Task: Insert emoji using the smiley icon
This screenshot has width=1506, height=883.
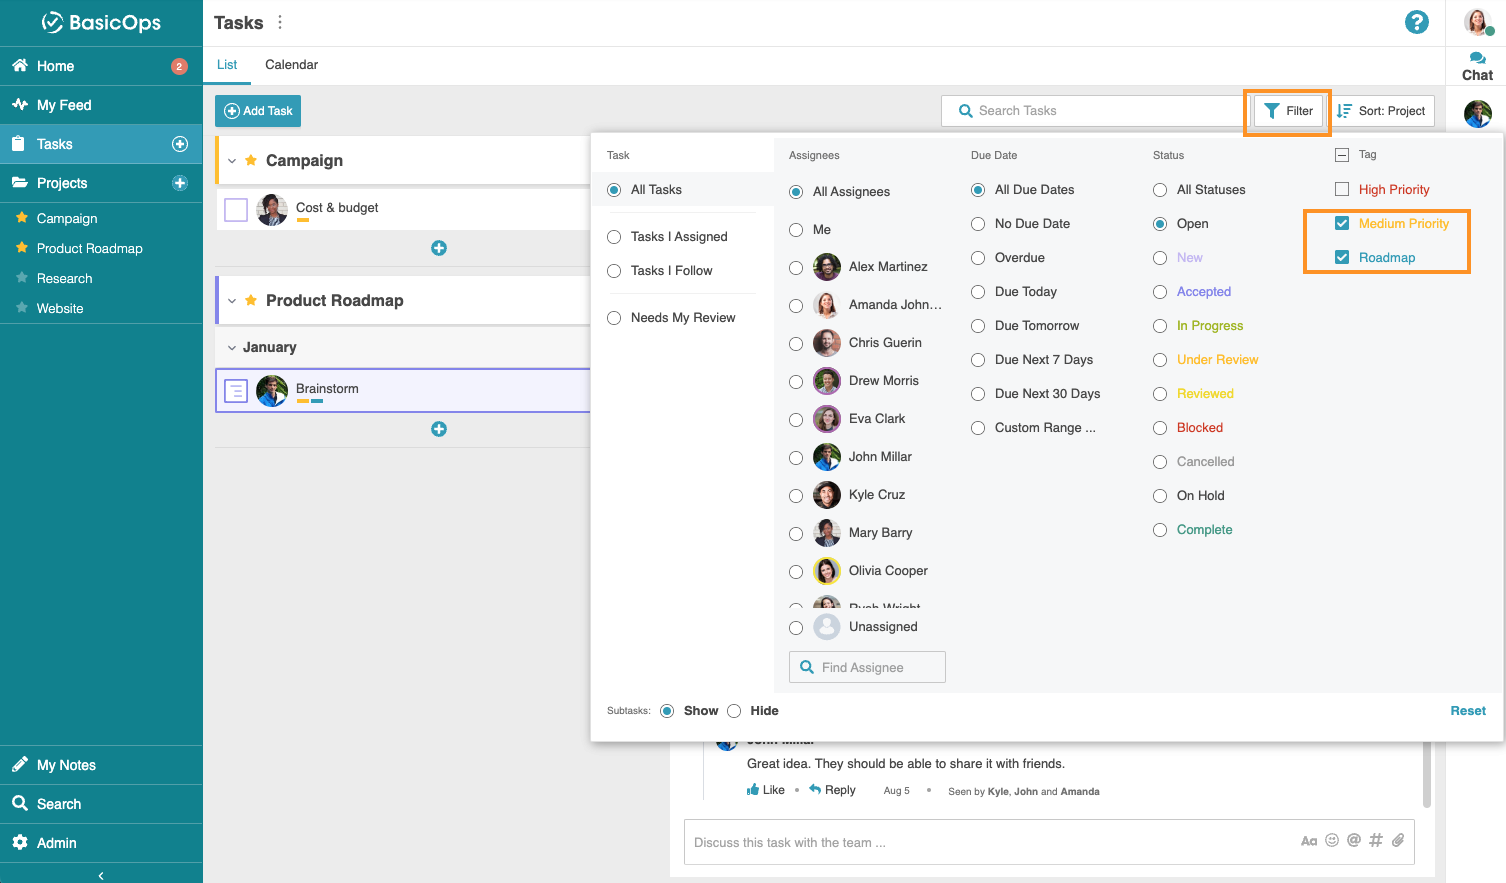Action: pyautogui.click(x=1332, y=840)
